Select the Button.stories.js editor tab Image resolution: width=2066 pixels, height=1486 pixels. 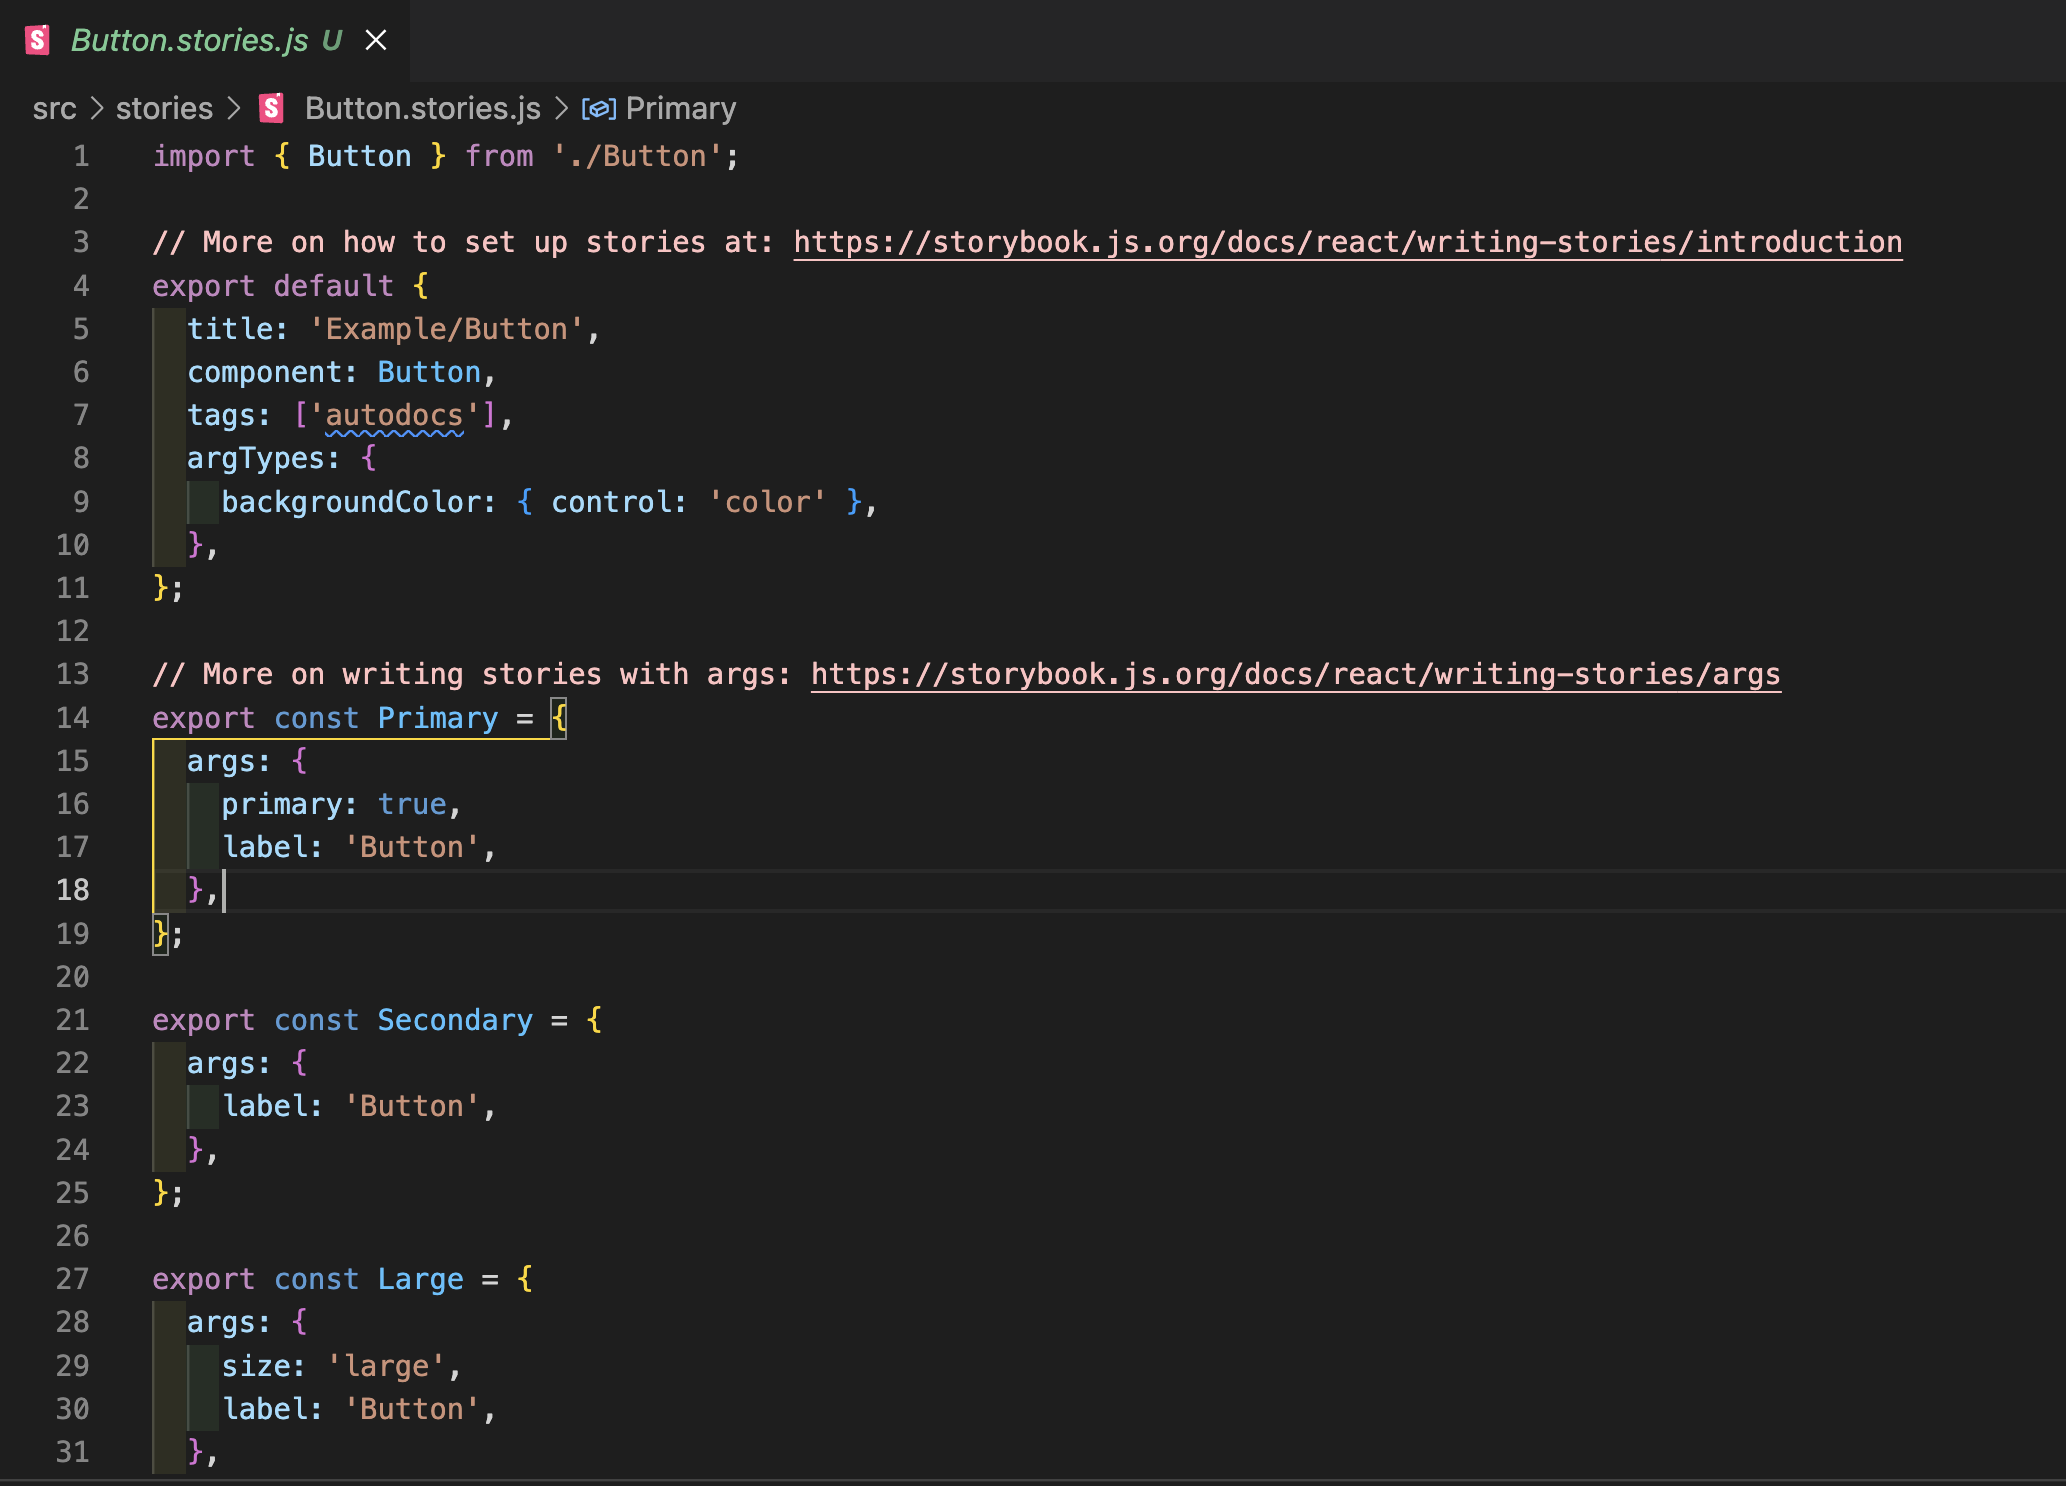pos(204,40)
